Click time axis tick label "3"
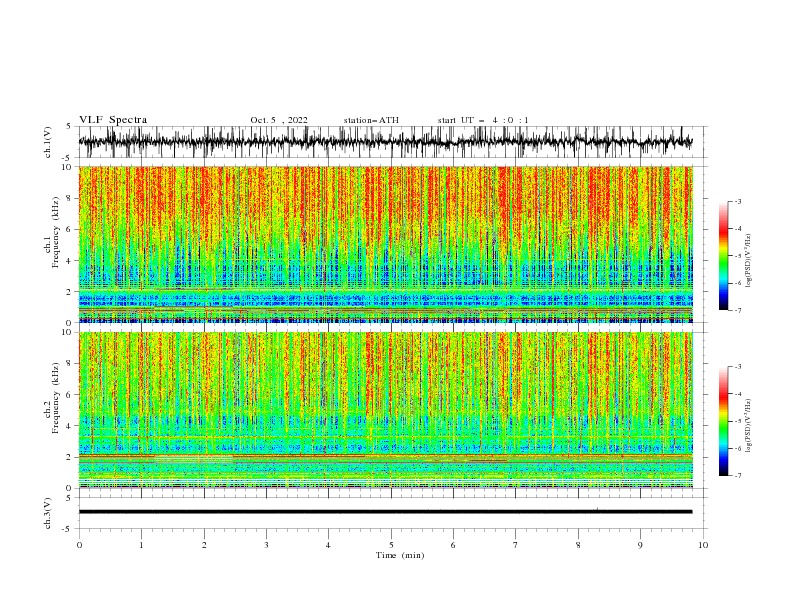Screen dimensions: 792x612 (266, 545)
